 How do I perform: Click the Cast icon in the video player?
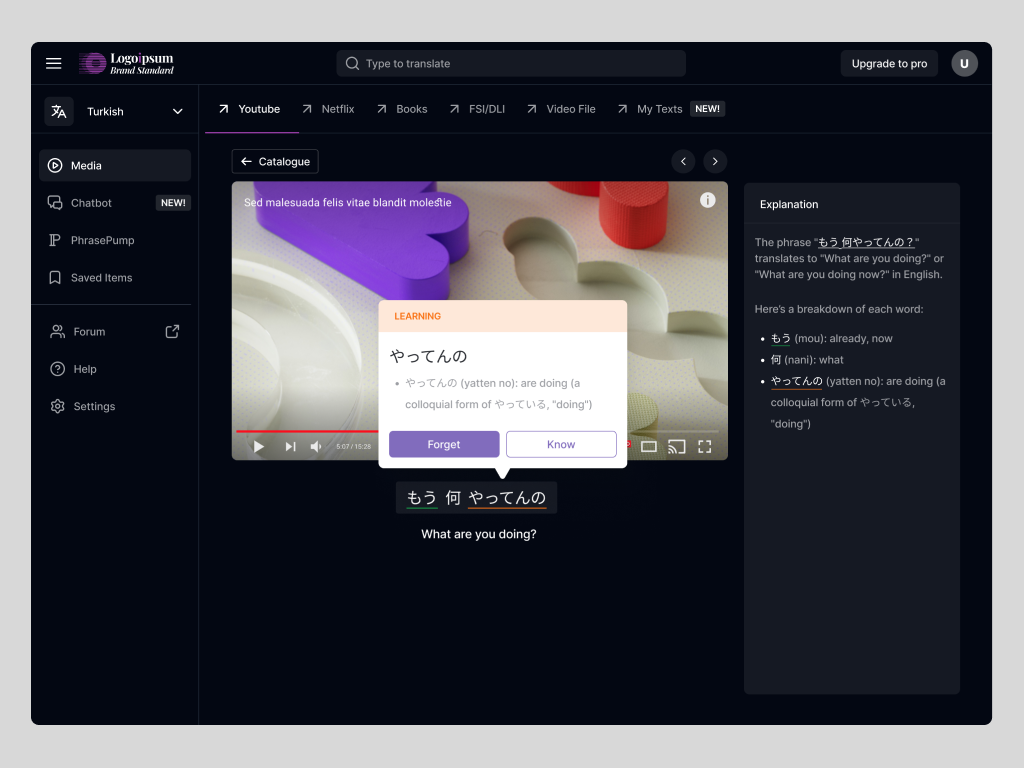pyautogui.click(x=676, y=446)
